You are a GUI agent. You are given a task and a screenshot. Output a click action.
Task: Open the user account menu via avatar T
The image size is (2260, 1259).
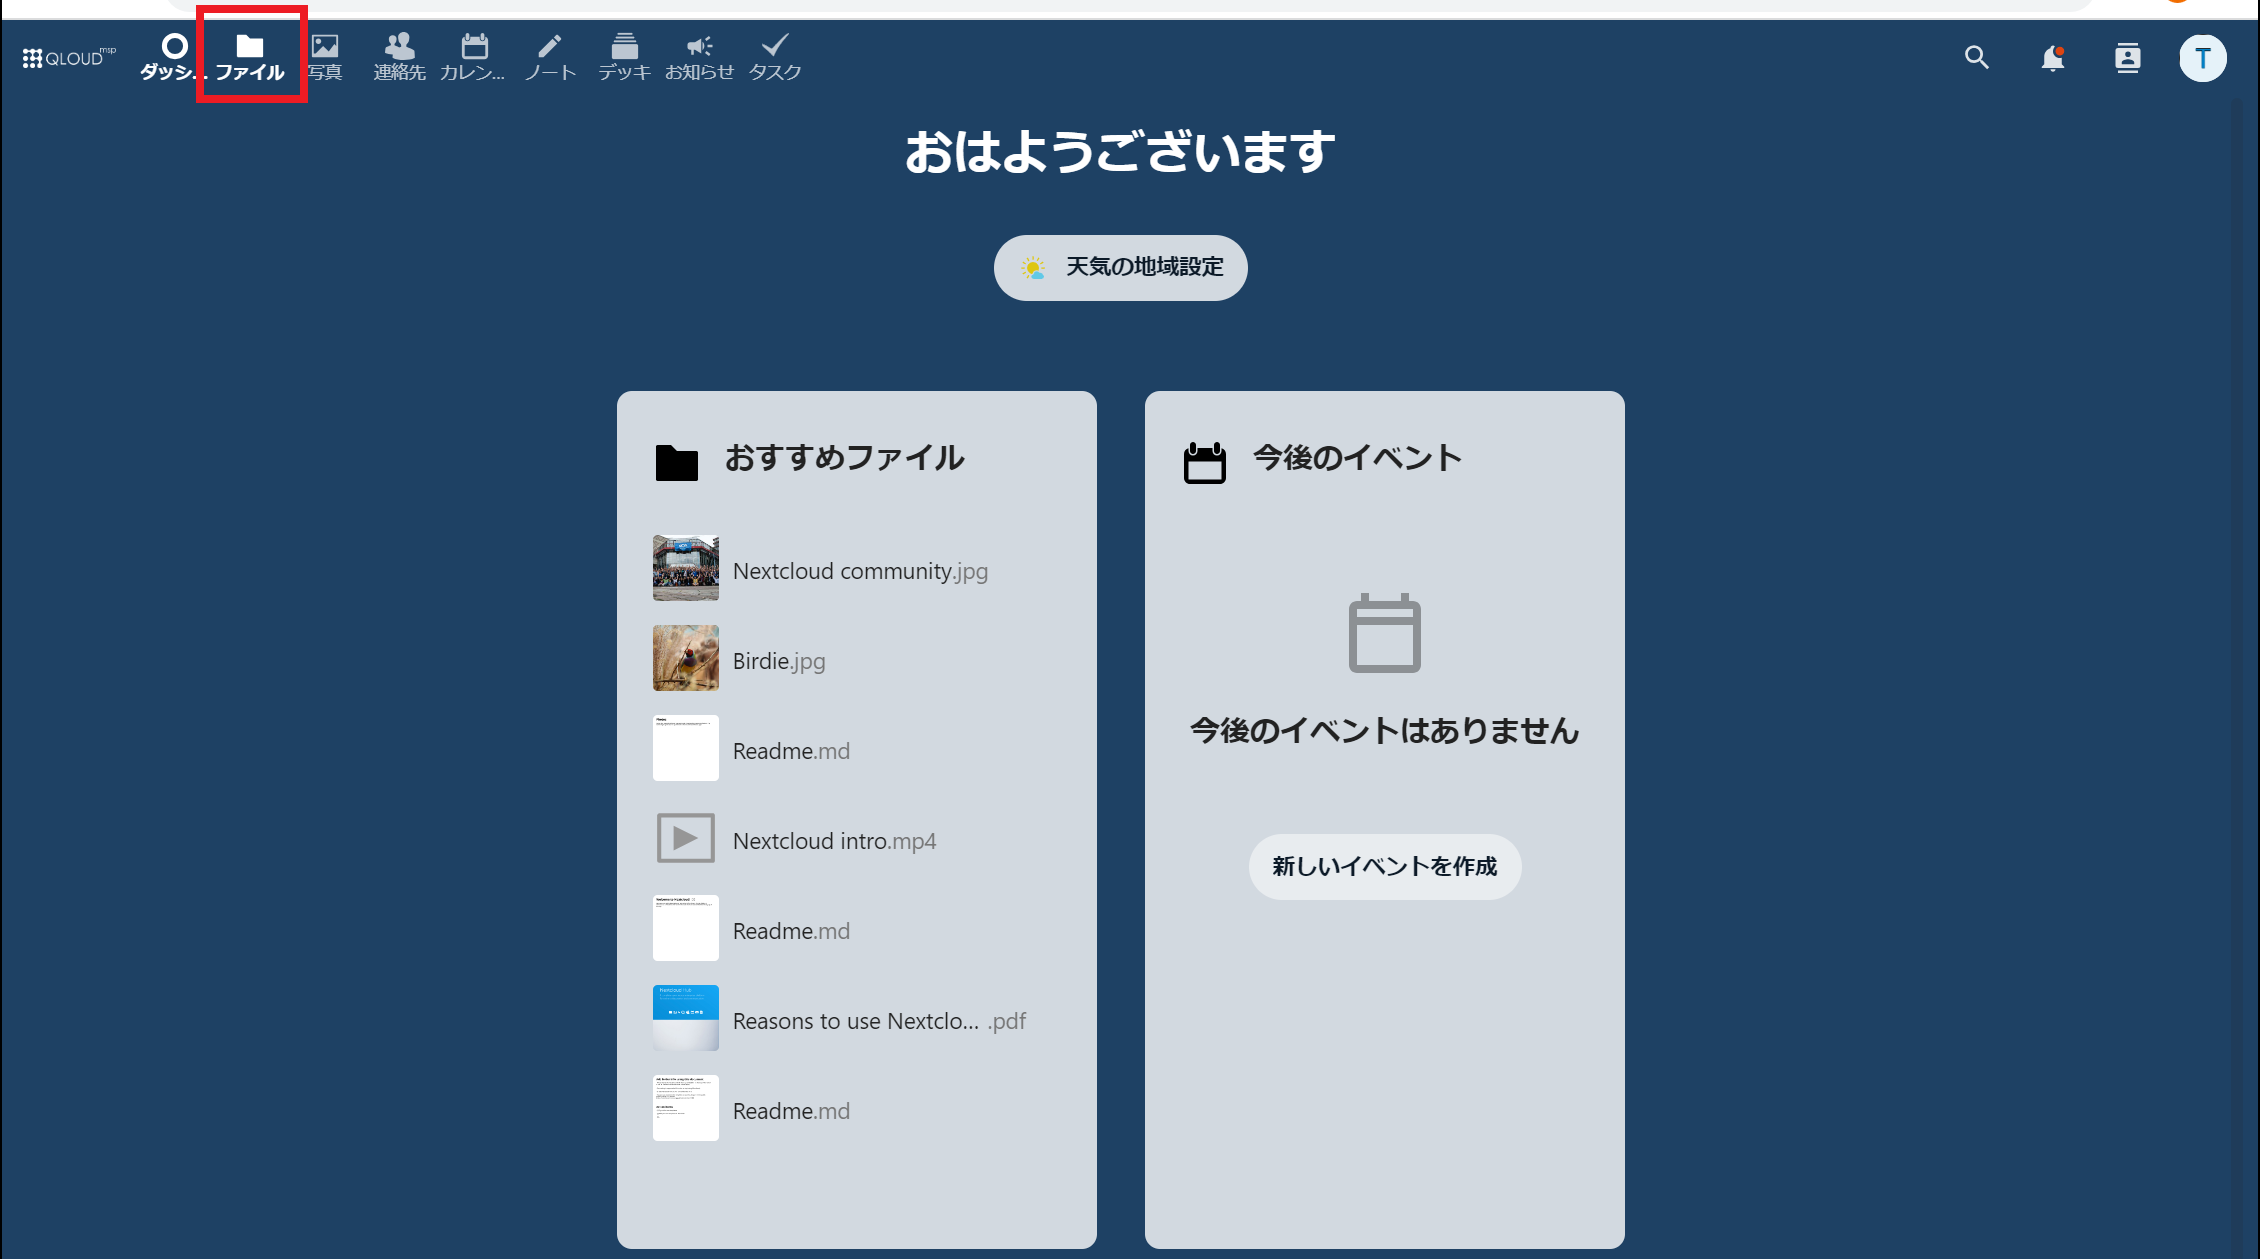[2204, 57]
